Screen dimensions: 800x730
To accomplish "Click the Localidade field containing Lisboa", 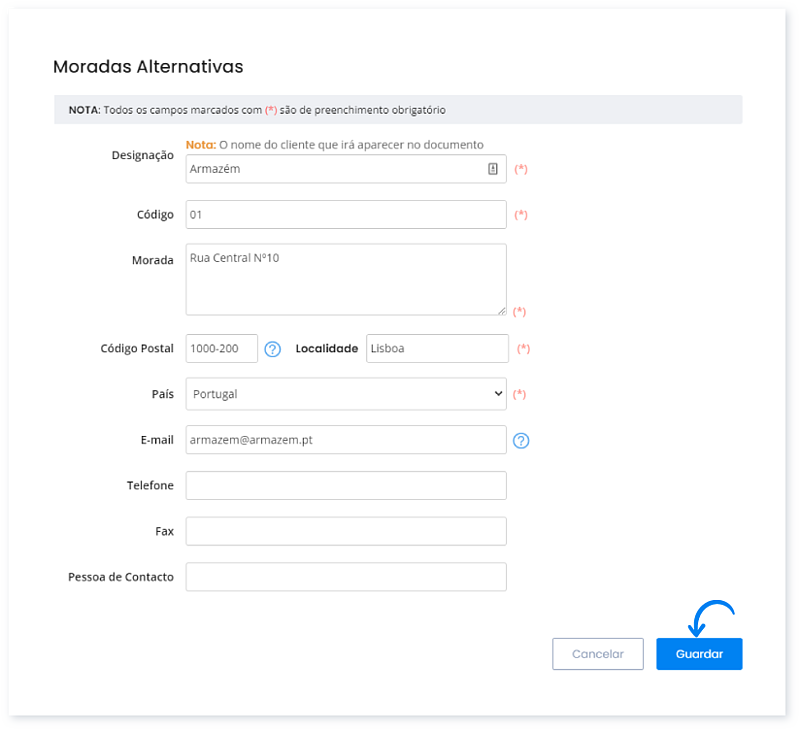I will [438, 349].
